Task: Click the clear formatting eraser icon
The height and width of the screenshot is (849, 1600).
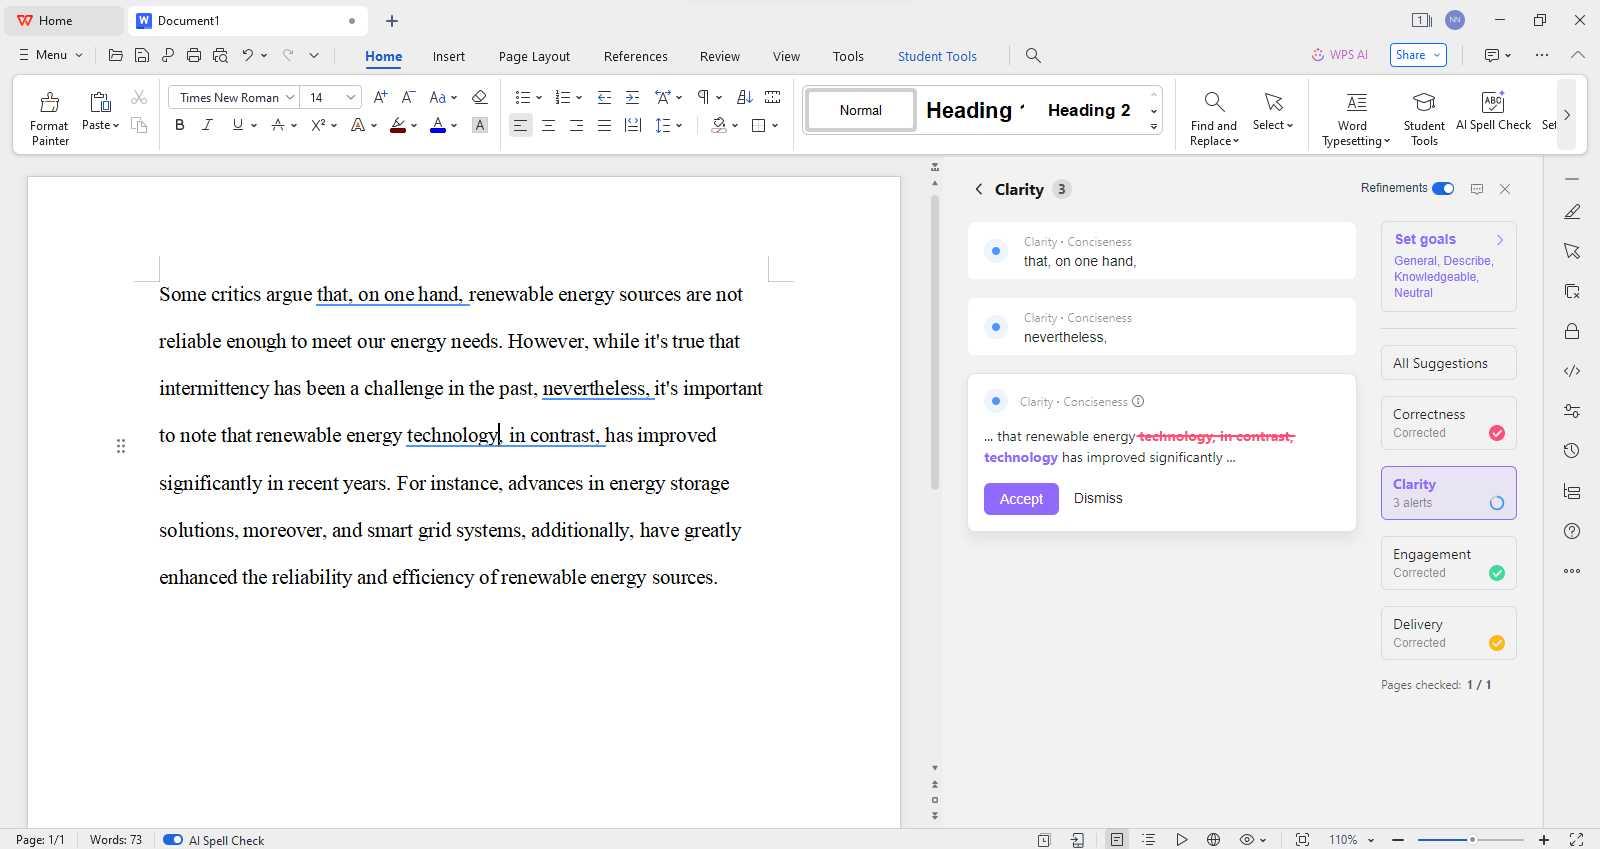Action: [x=479, y=97]
